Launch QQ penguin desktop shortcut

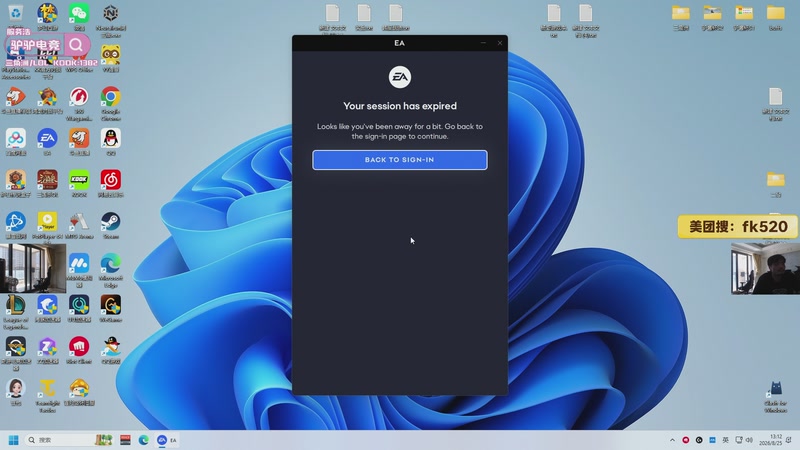point(111,138)
